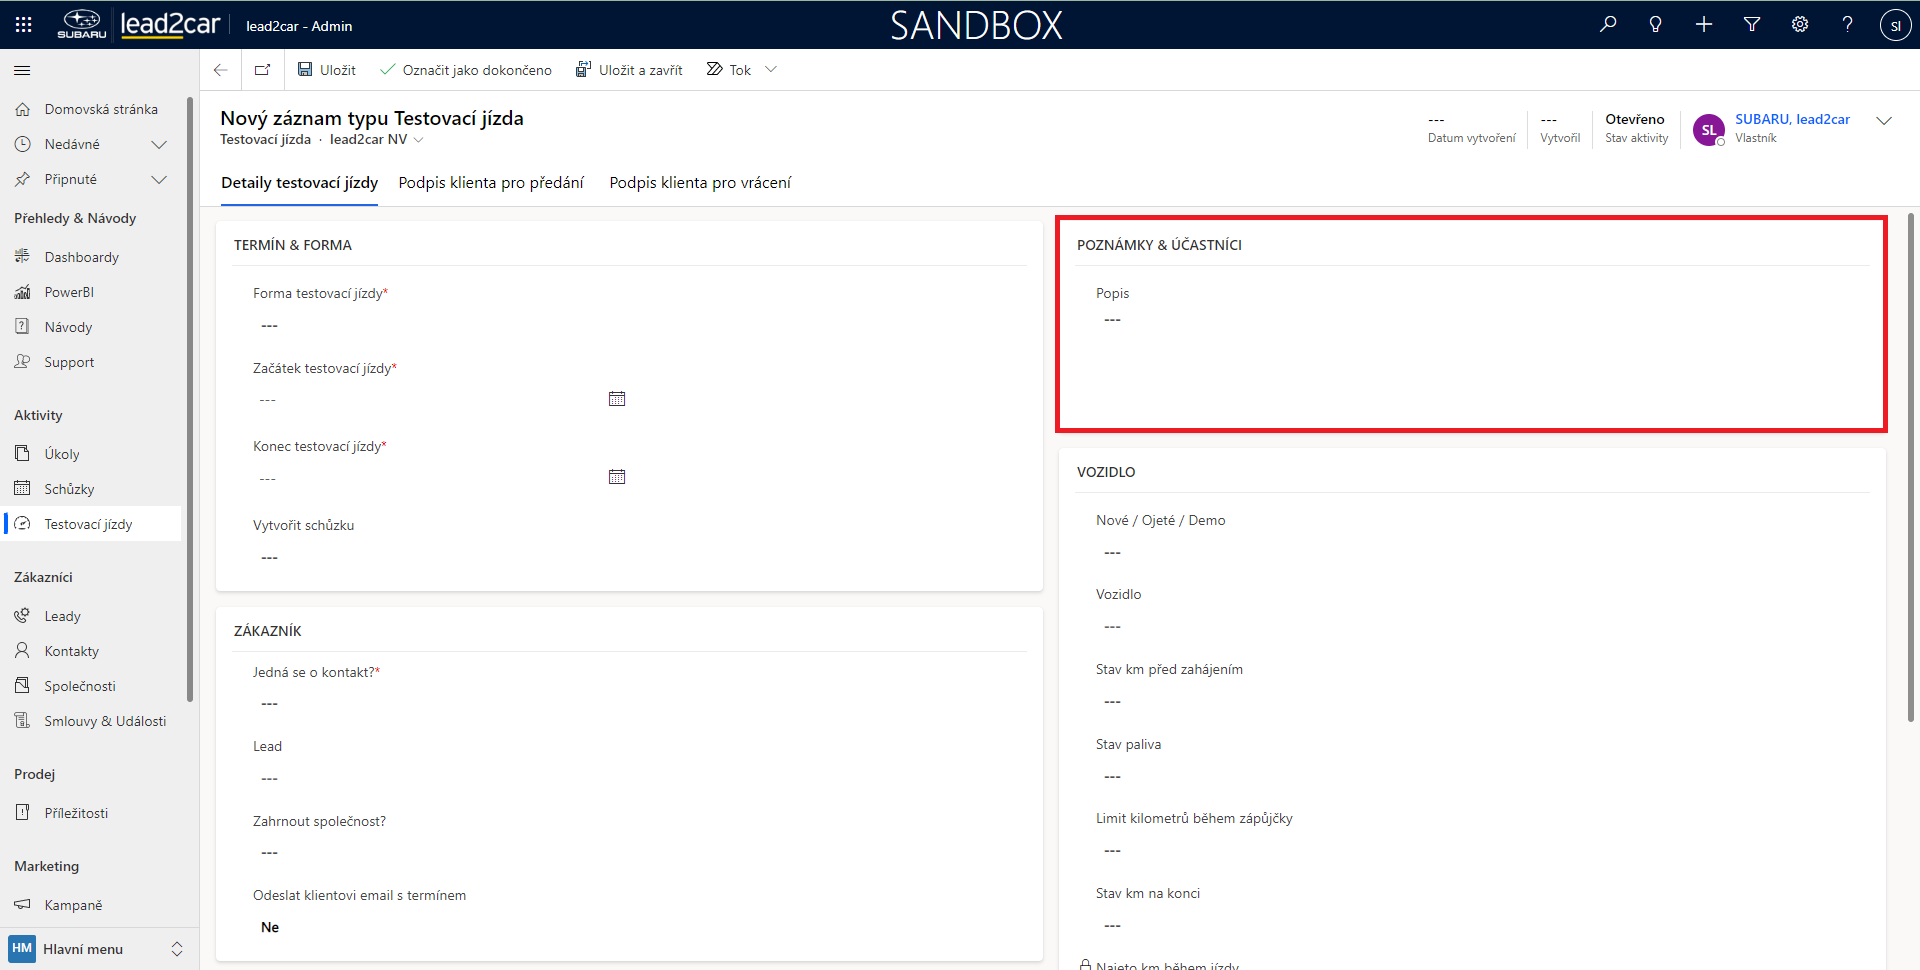Click the search magnifier icon in header
The width and height of the screenshot is (1920, 970).
click(x=1608, y=25)
